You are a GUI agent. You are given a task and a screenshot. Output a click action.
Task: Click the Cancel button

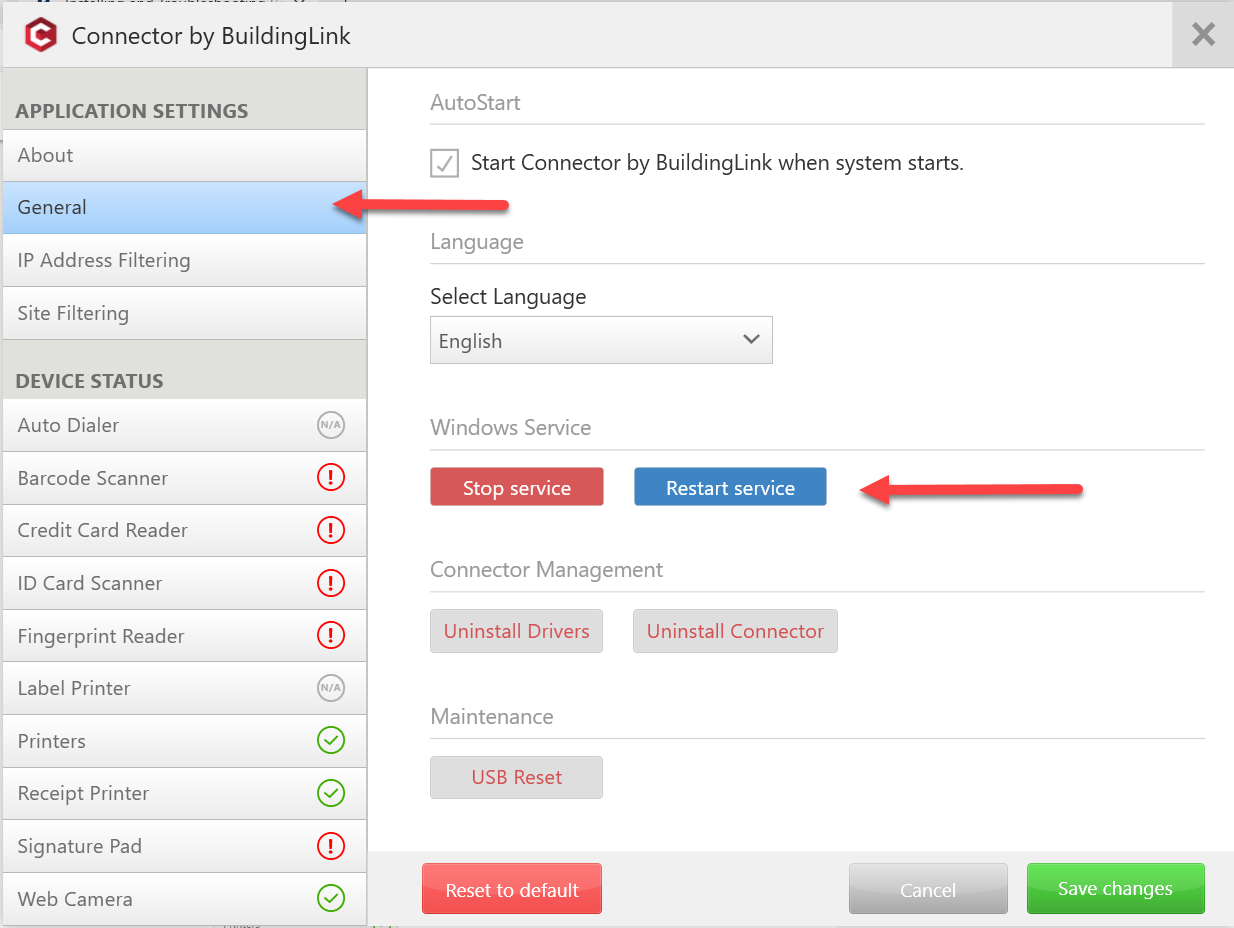pyautogui.click(x=928, y=889)
